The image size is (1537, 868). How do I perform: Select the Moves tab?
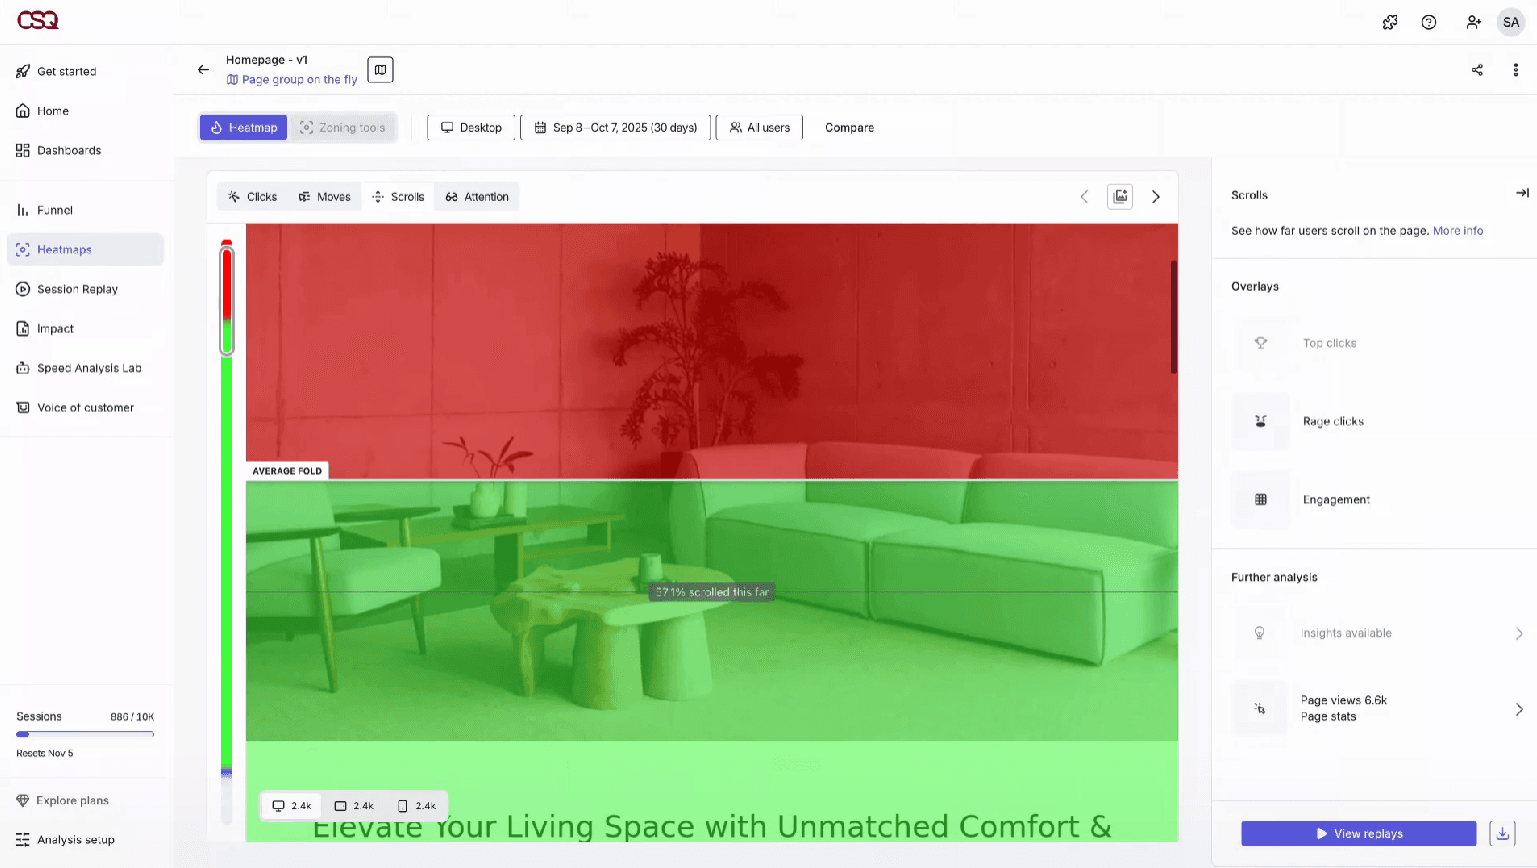tap(324, 197)
